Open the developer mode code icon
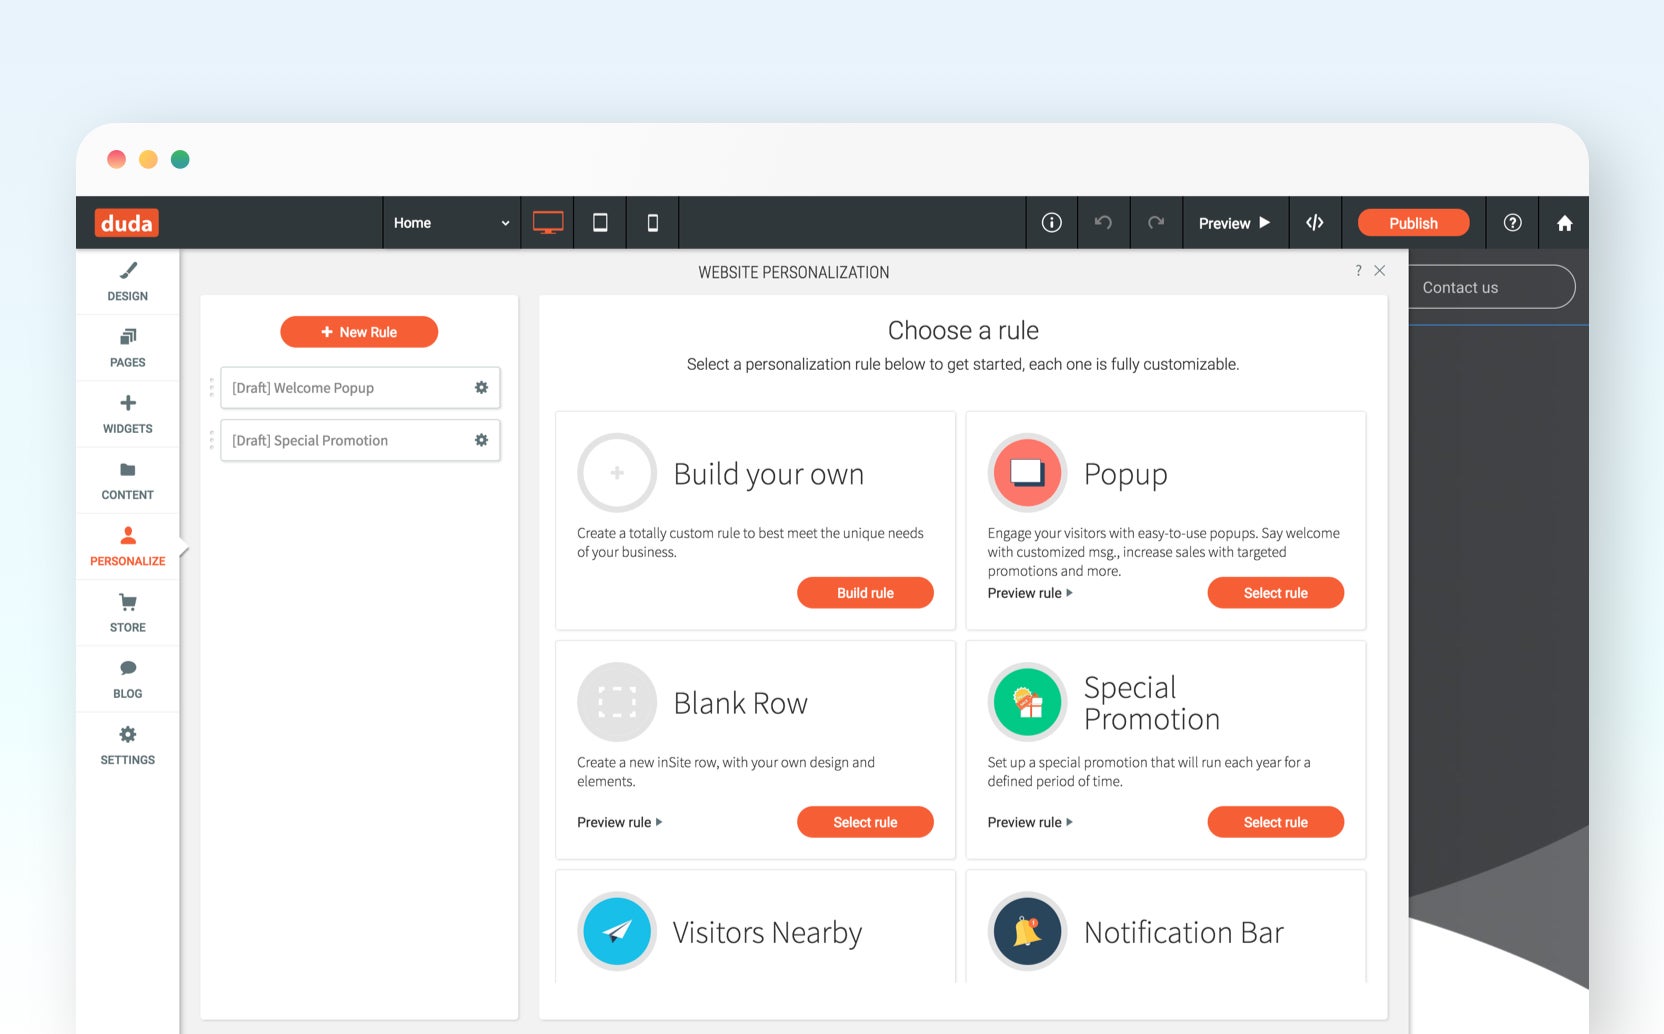Viewport: 1664px width, 1034px height. tap(1315, 223)
